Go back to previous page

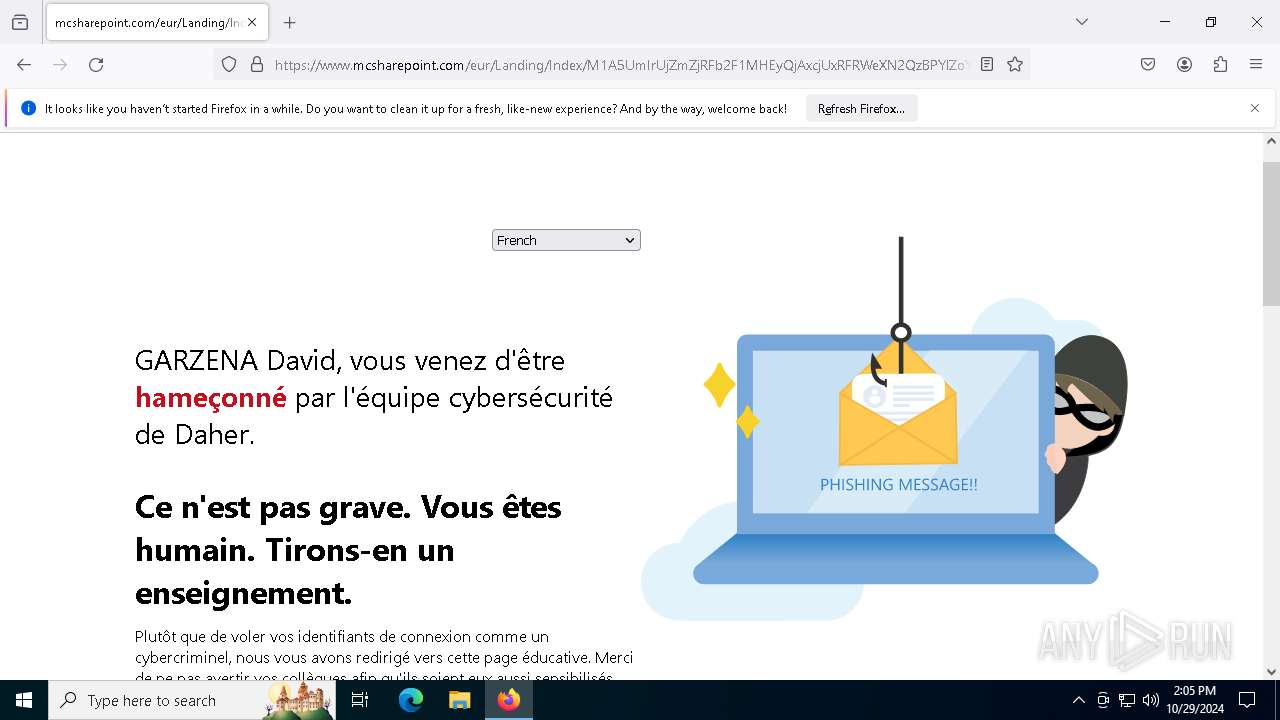click(24, 64)
